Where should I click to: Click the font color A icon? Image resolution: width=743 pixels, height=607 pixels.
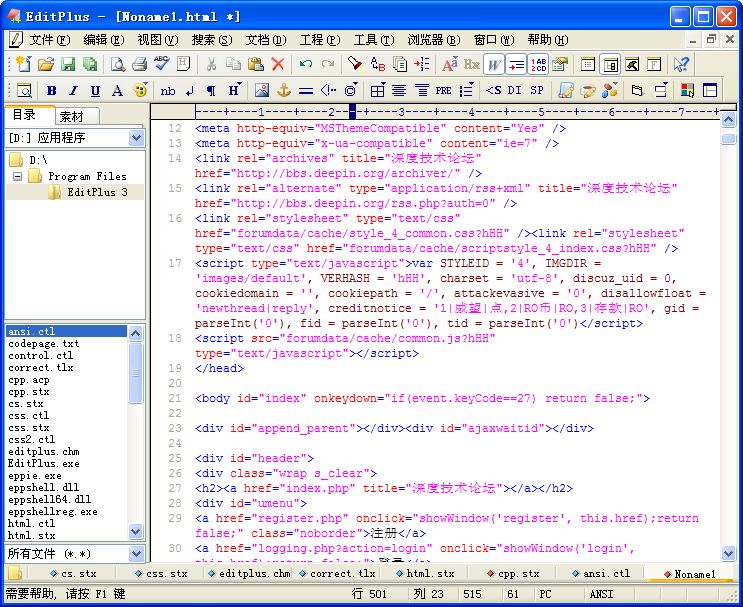[117, 90]
